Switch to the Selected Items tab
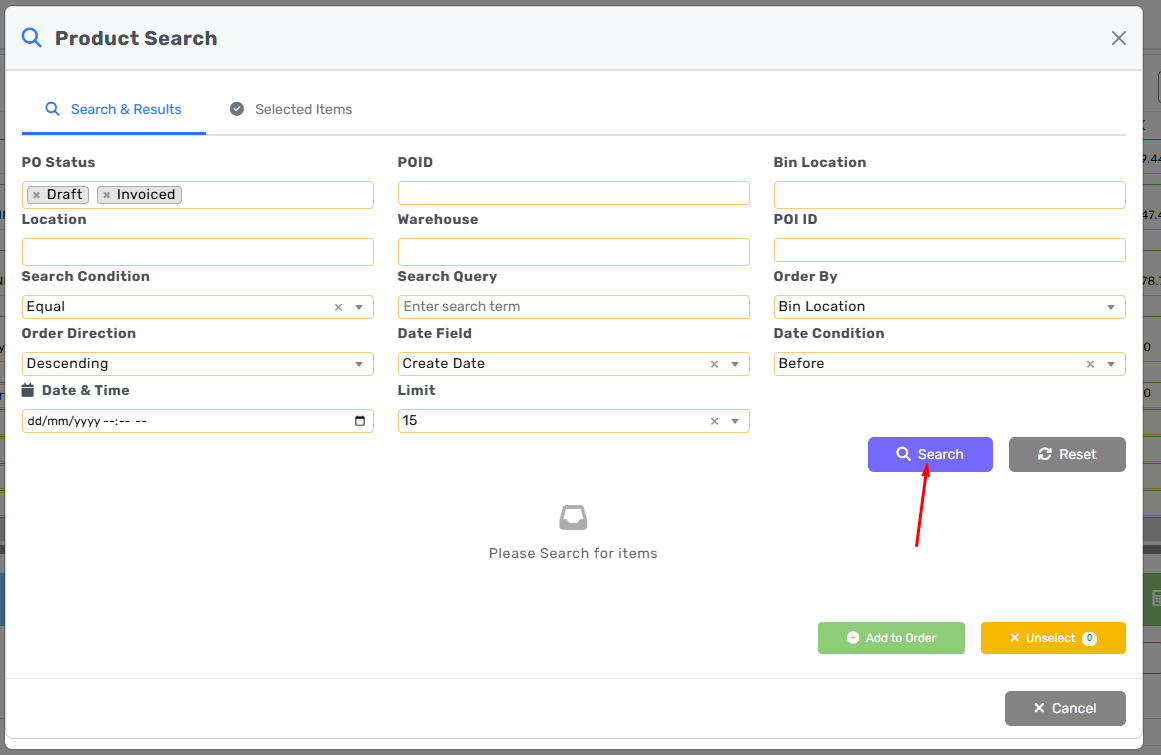This screenshot has height=755, width=1161. click(291, 109)
